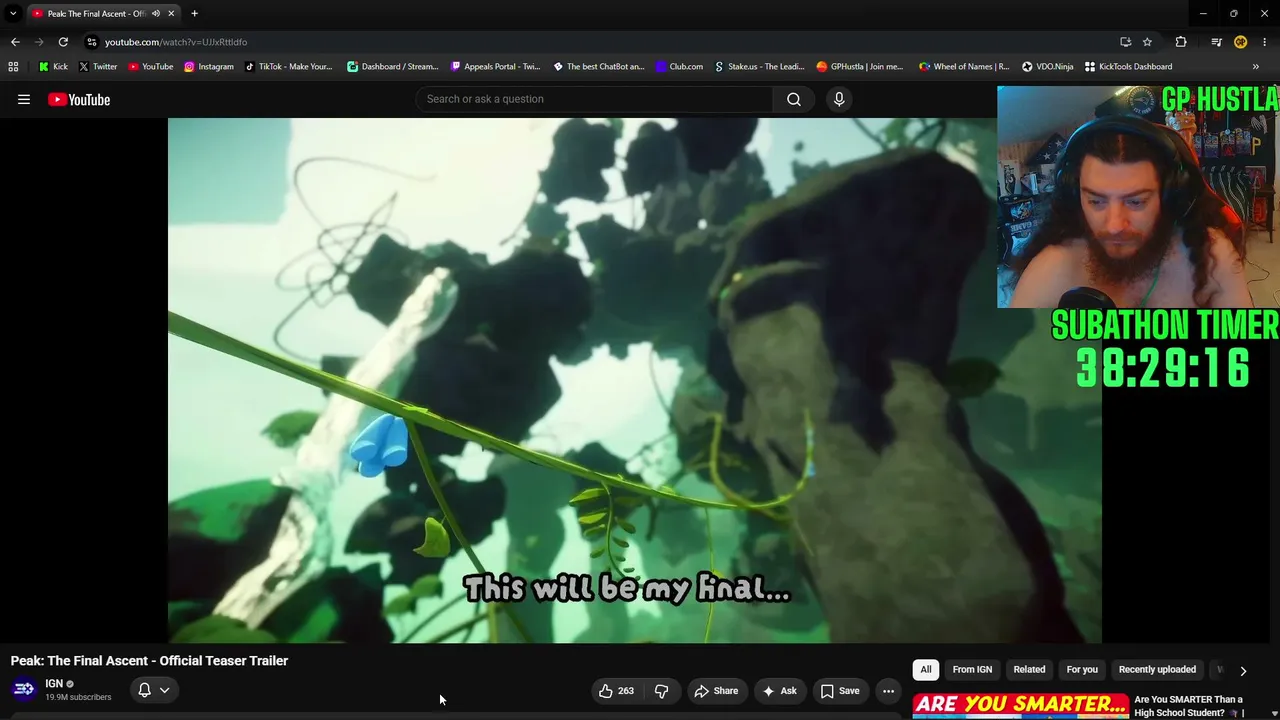Image resolution: width=1280 pixels, height=720 pixels.
Task: Open the best ChatBot bookmark
Action: coord(598,67)
